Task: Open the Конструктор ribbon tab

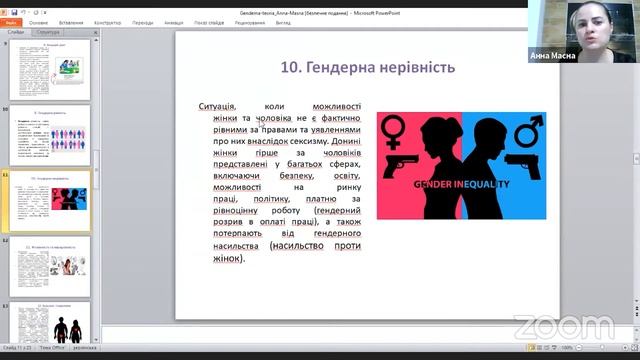Action: click(x=107, y=23)
